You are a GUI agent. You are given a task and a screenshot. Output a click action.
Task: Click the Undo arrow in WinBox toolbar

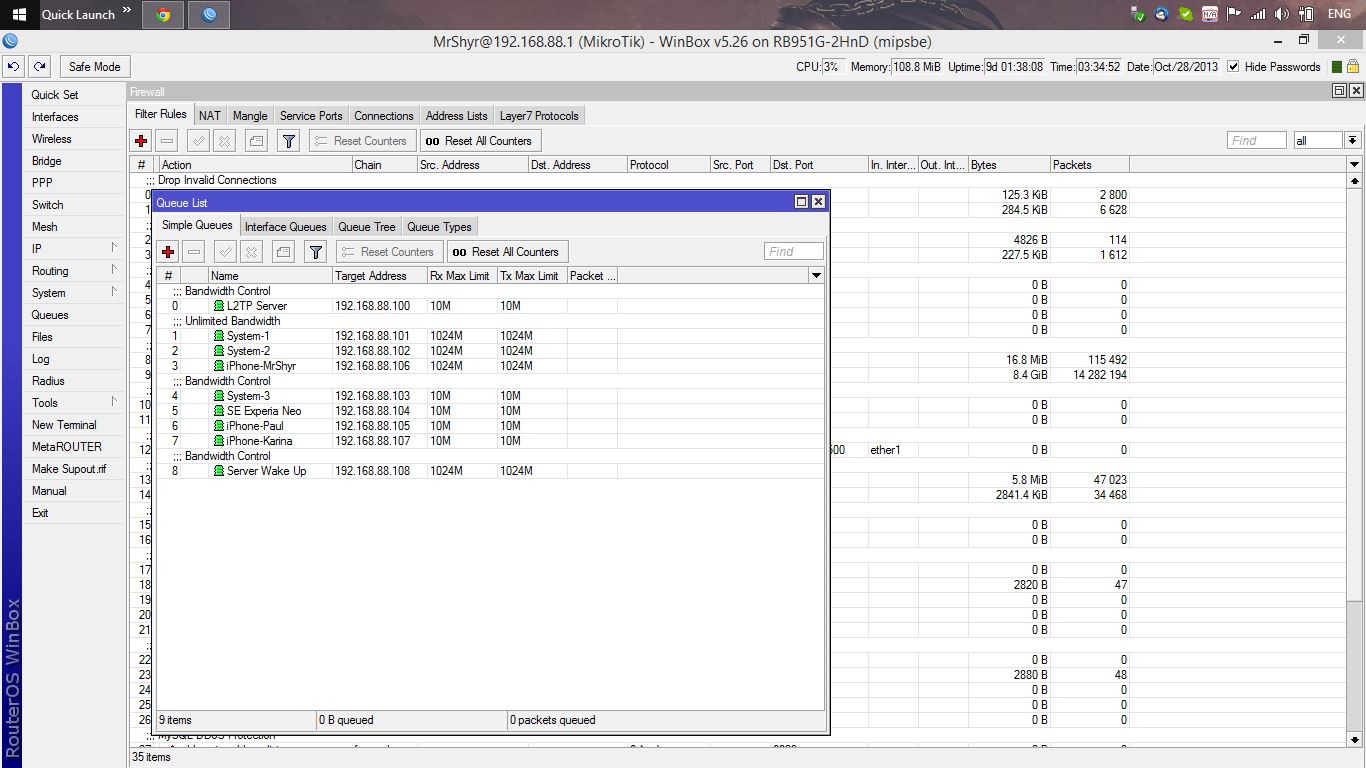[x=13, y=67]
